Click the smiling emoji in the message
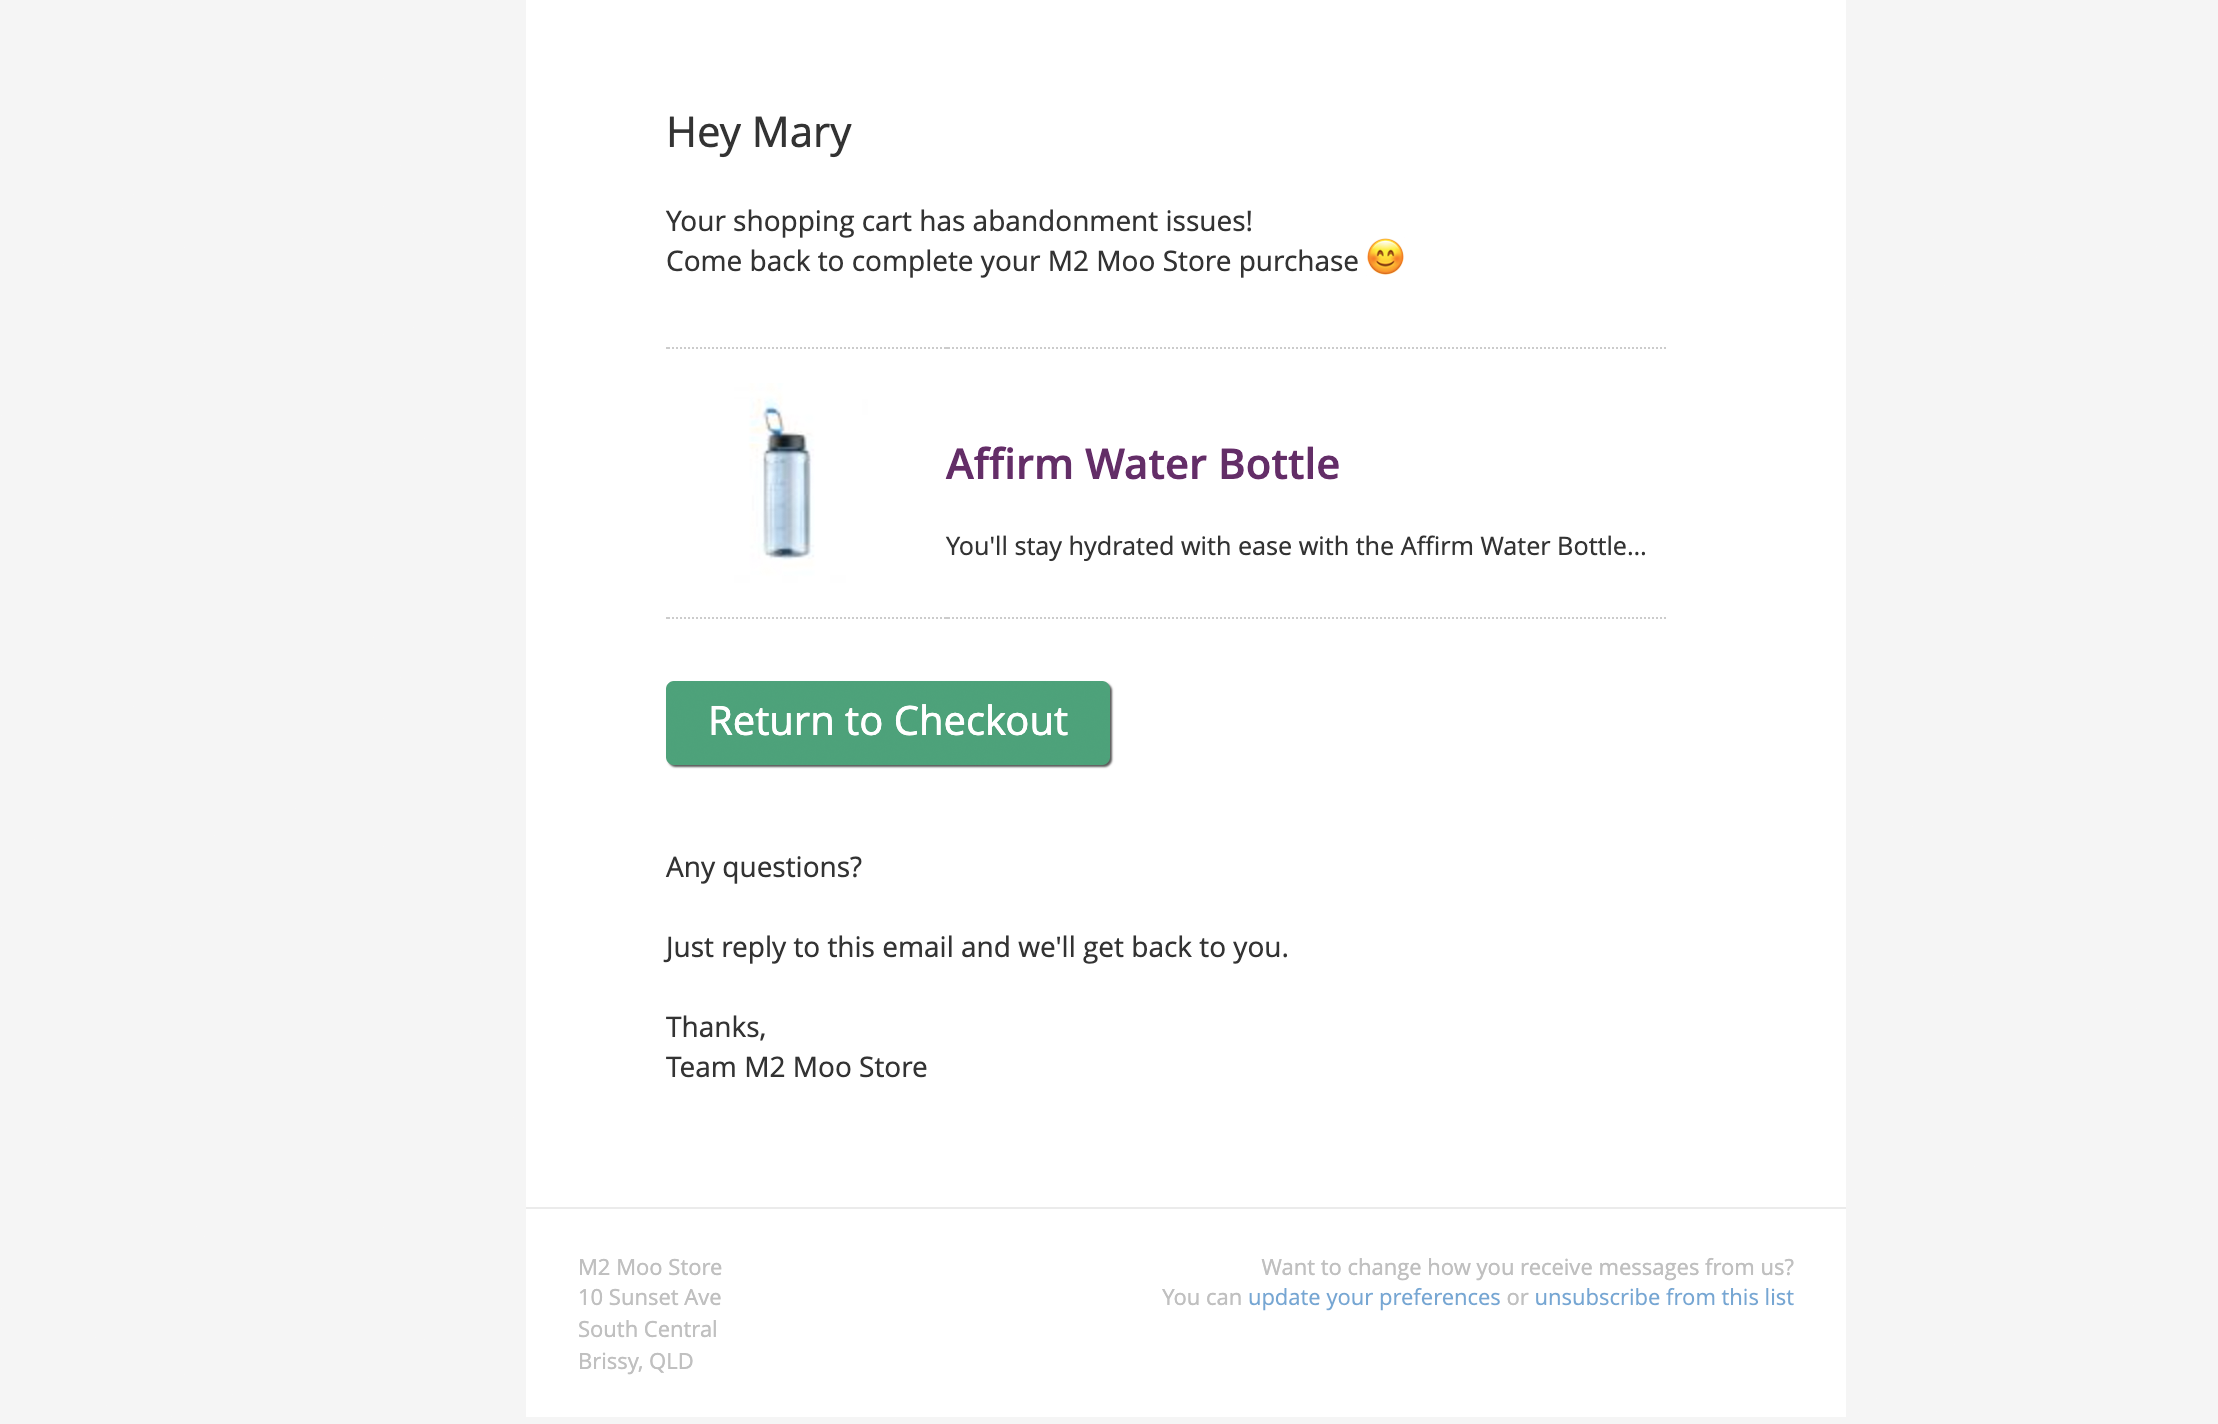This screenshot has height=1424, width=2218. coord(1387,258)
